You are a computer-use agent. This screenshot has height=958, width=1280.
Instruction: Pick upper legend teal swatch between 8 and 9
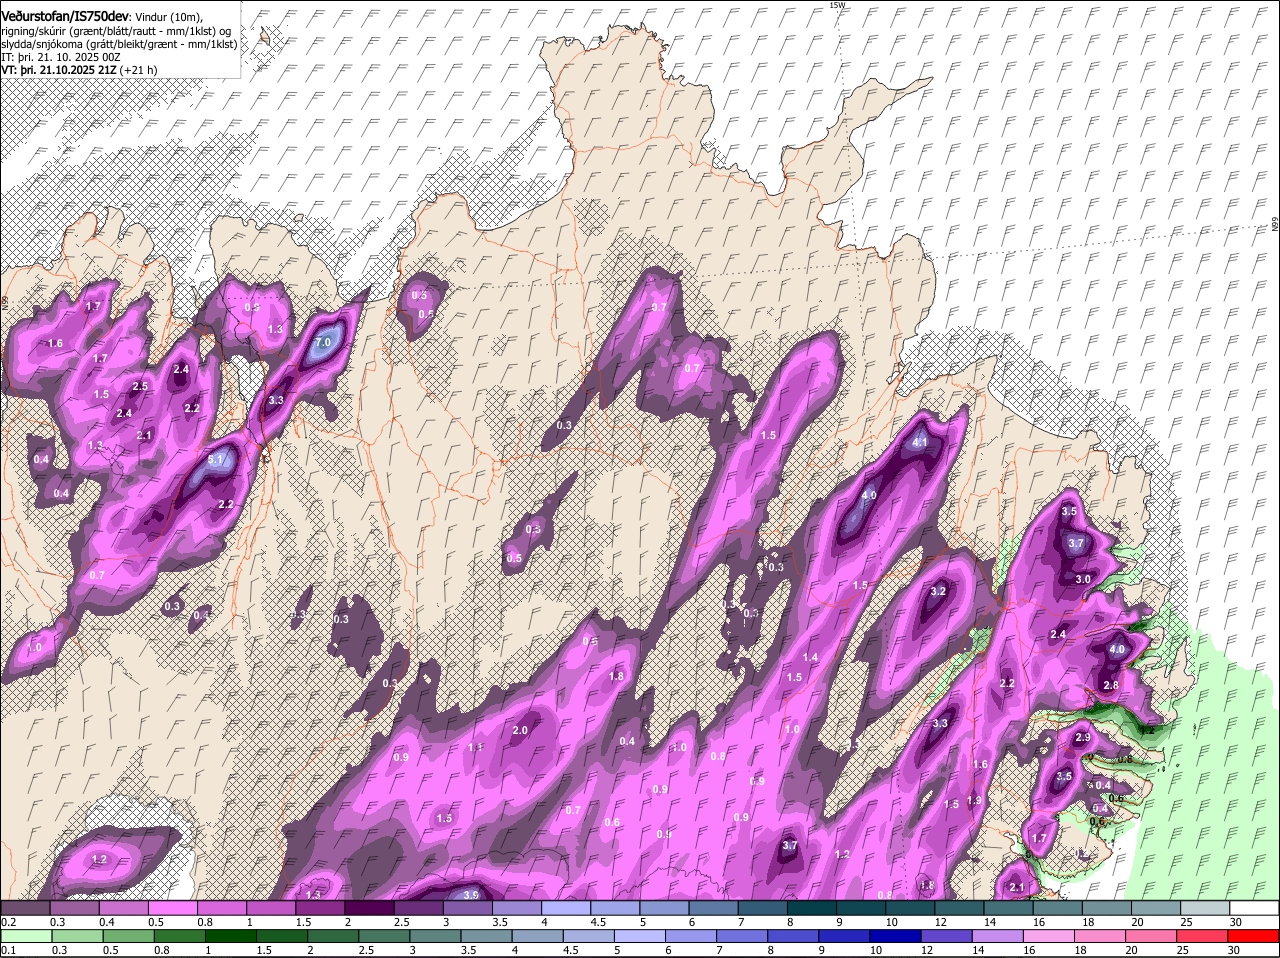coord(813,907)
